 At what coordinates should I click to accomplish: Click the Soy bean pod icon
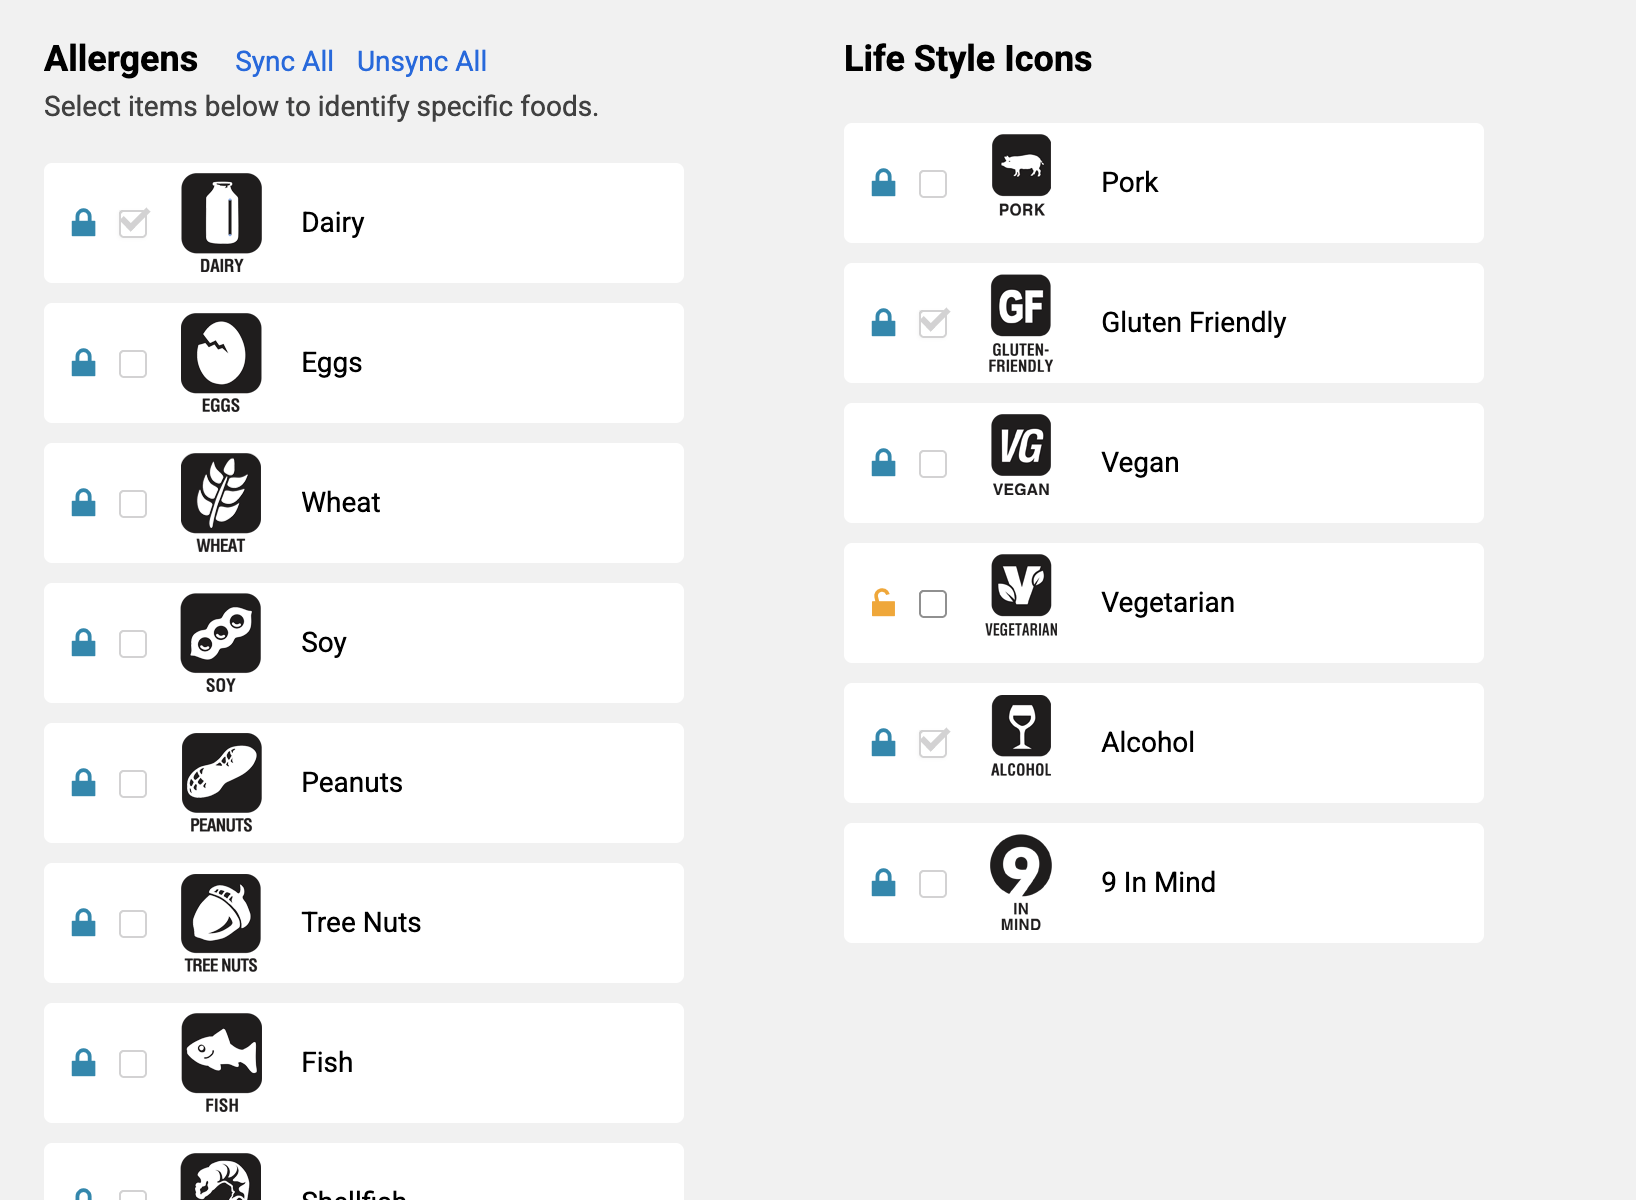[x=221, y=634]
